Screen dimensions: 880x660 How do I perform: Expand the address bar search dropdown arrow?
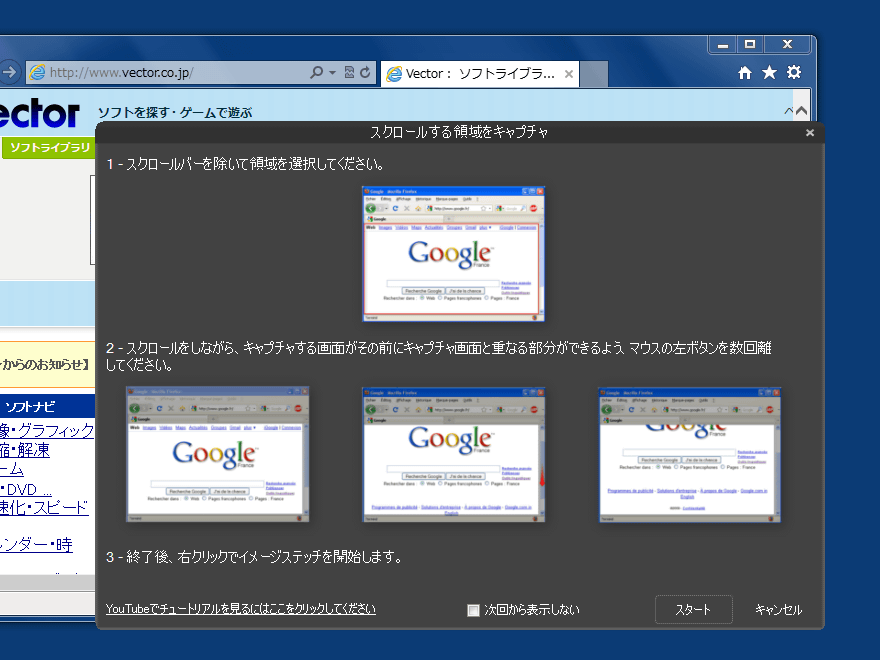coord(332,73)
